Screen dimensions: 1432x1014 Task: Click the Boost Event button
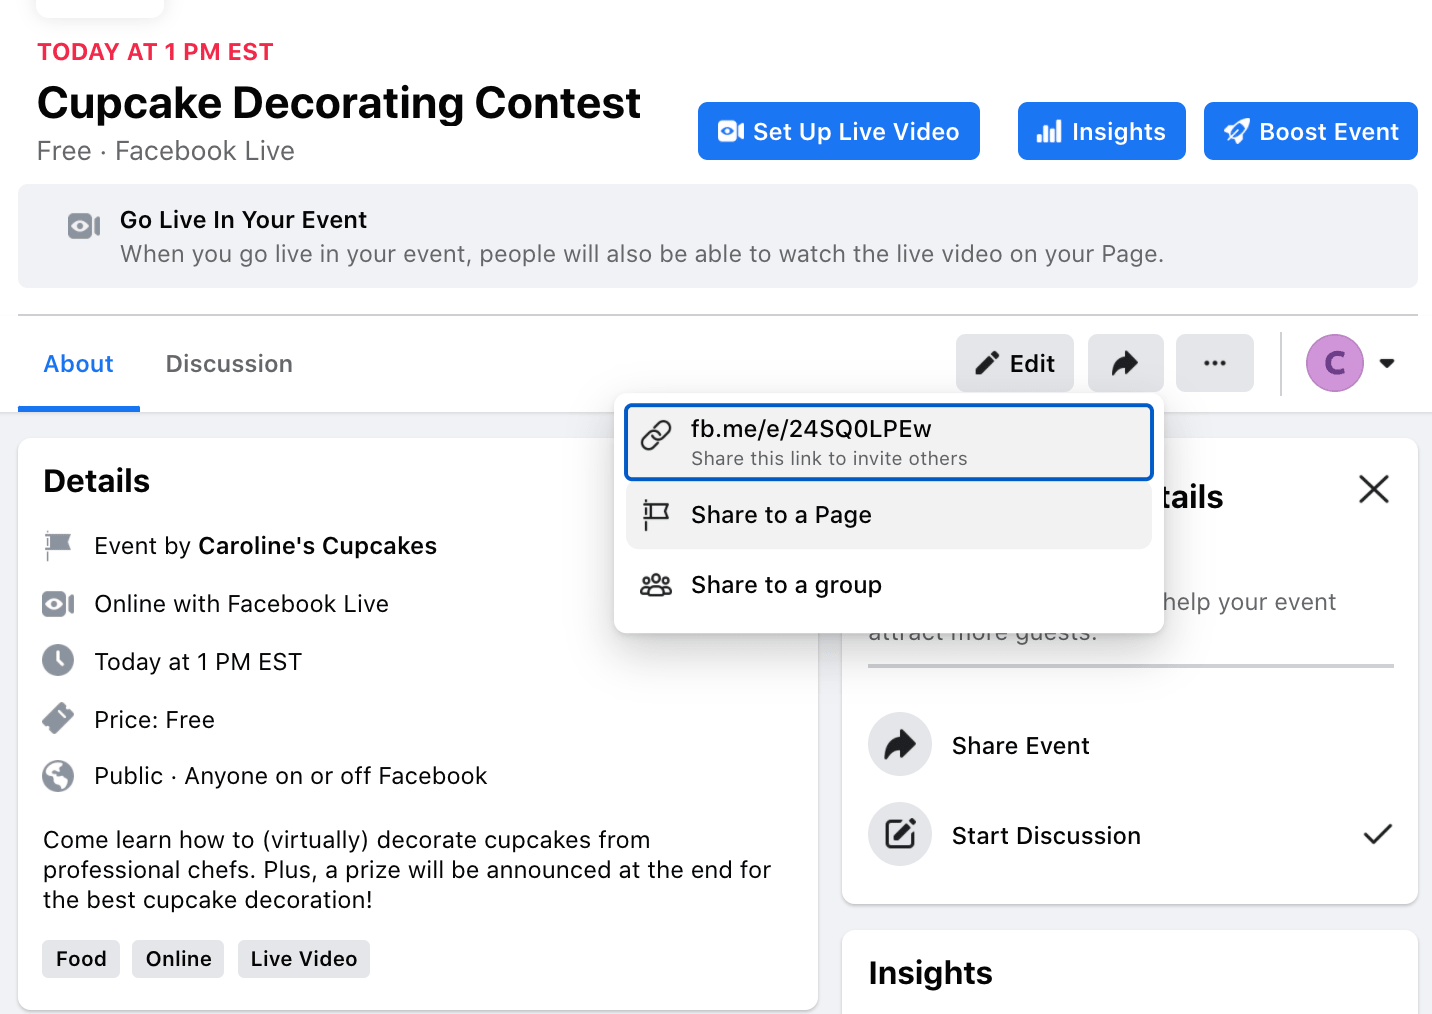pyautogui.click(x=1310, y=131)
